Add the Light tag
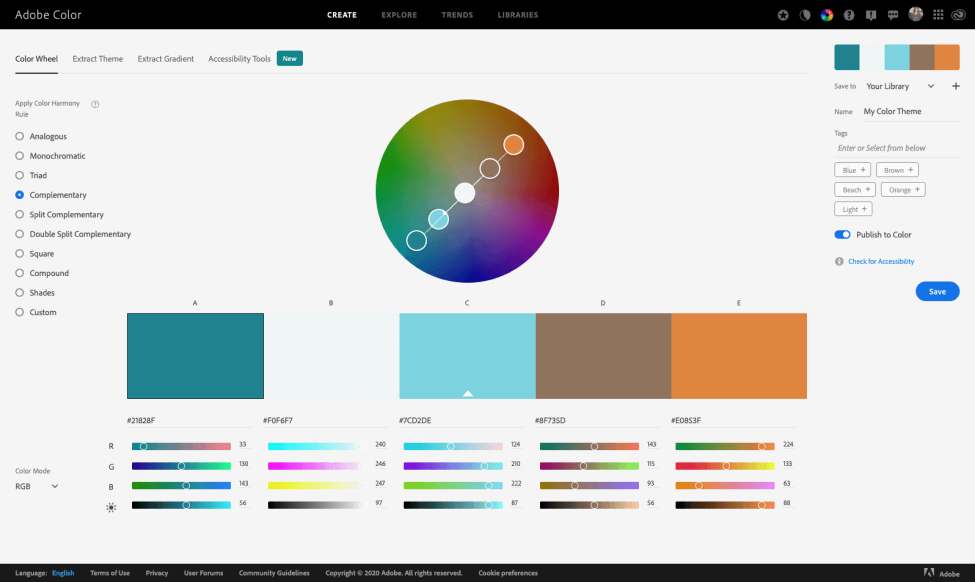Image resolution: width=975 pixels, height=582 pixels. (853, 209)
